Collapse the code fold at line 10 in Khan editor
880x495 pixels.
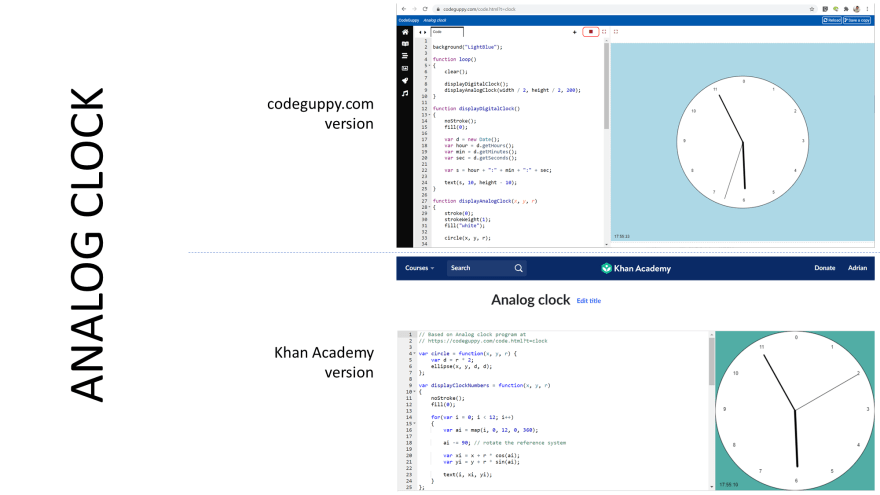point(415,392)
